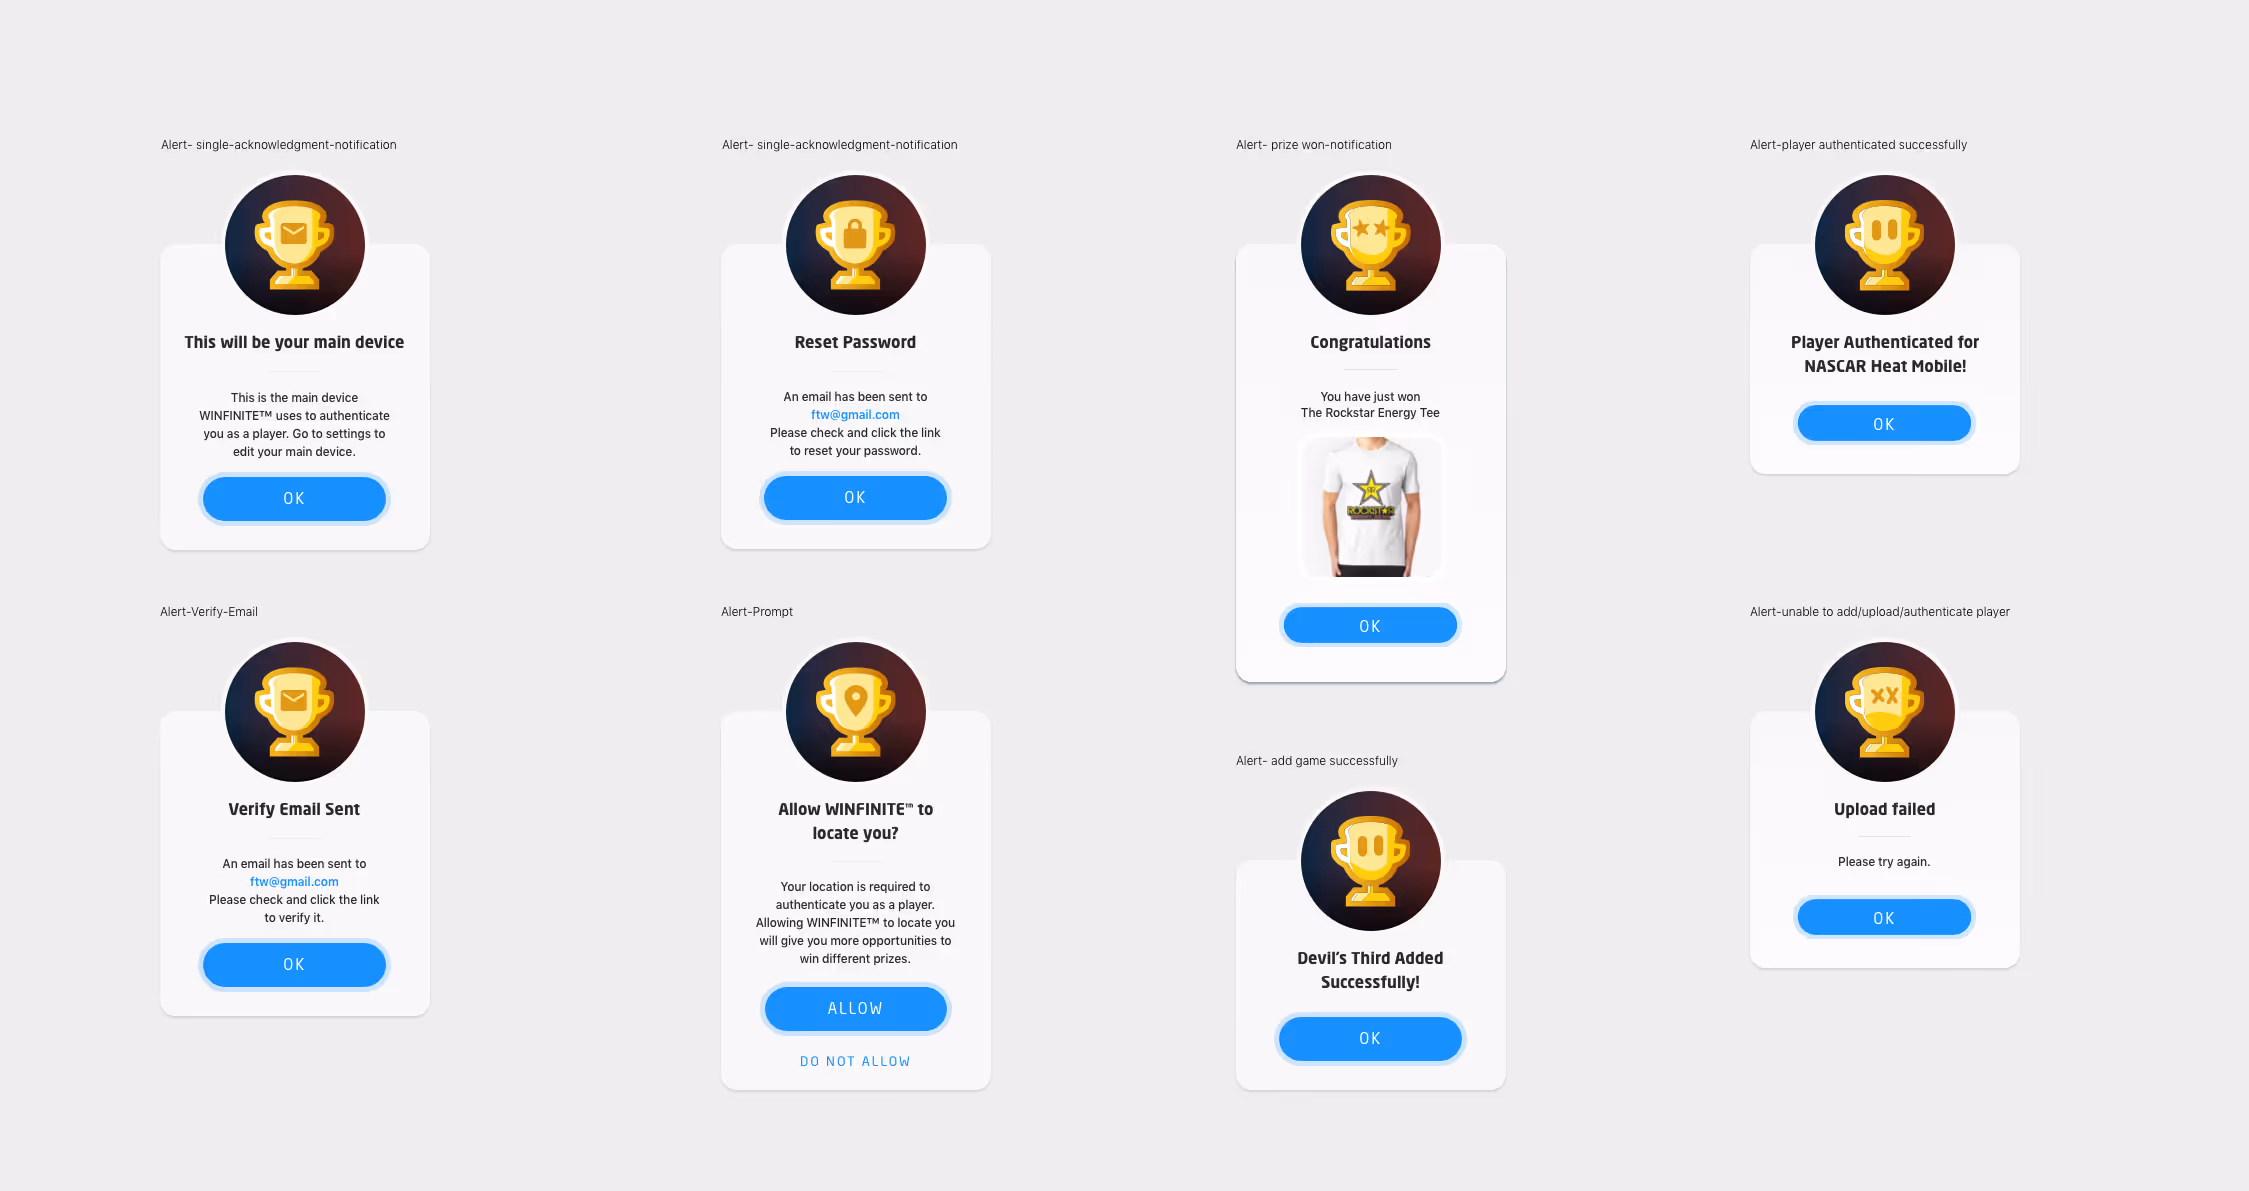
Task: Tap ALLOW on the location prompt
Action: 855,1008
